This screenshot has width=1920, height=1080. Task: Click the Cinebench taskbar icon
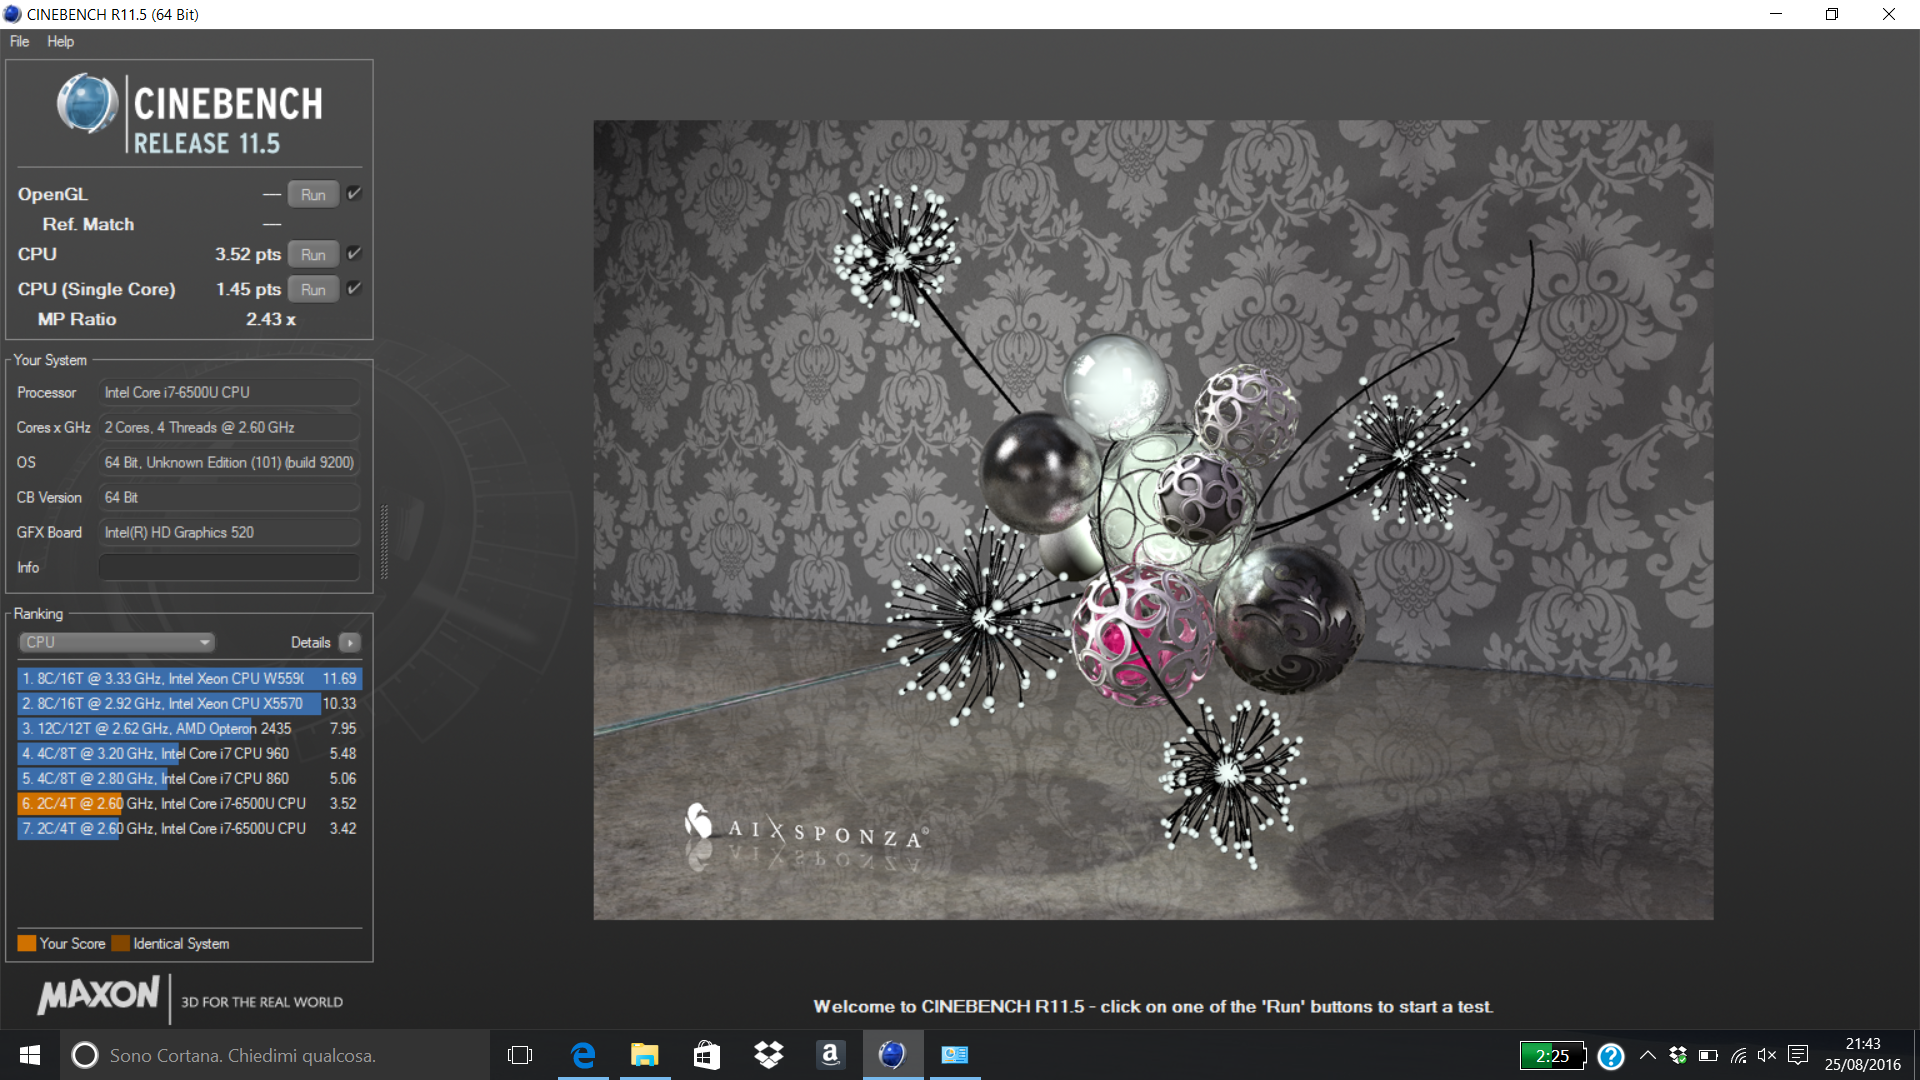point(892,1055)
